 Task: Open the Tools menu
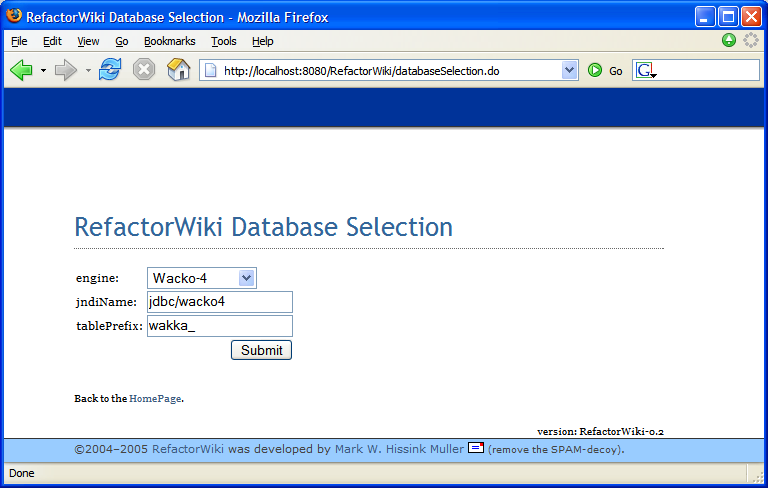click(224, 41)
